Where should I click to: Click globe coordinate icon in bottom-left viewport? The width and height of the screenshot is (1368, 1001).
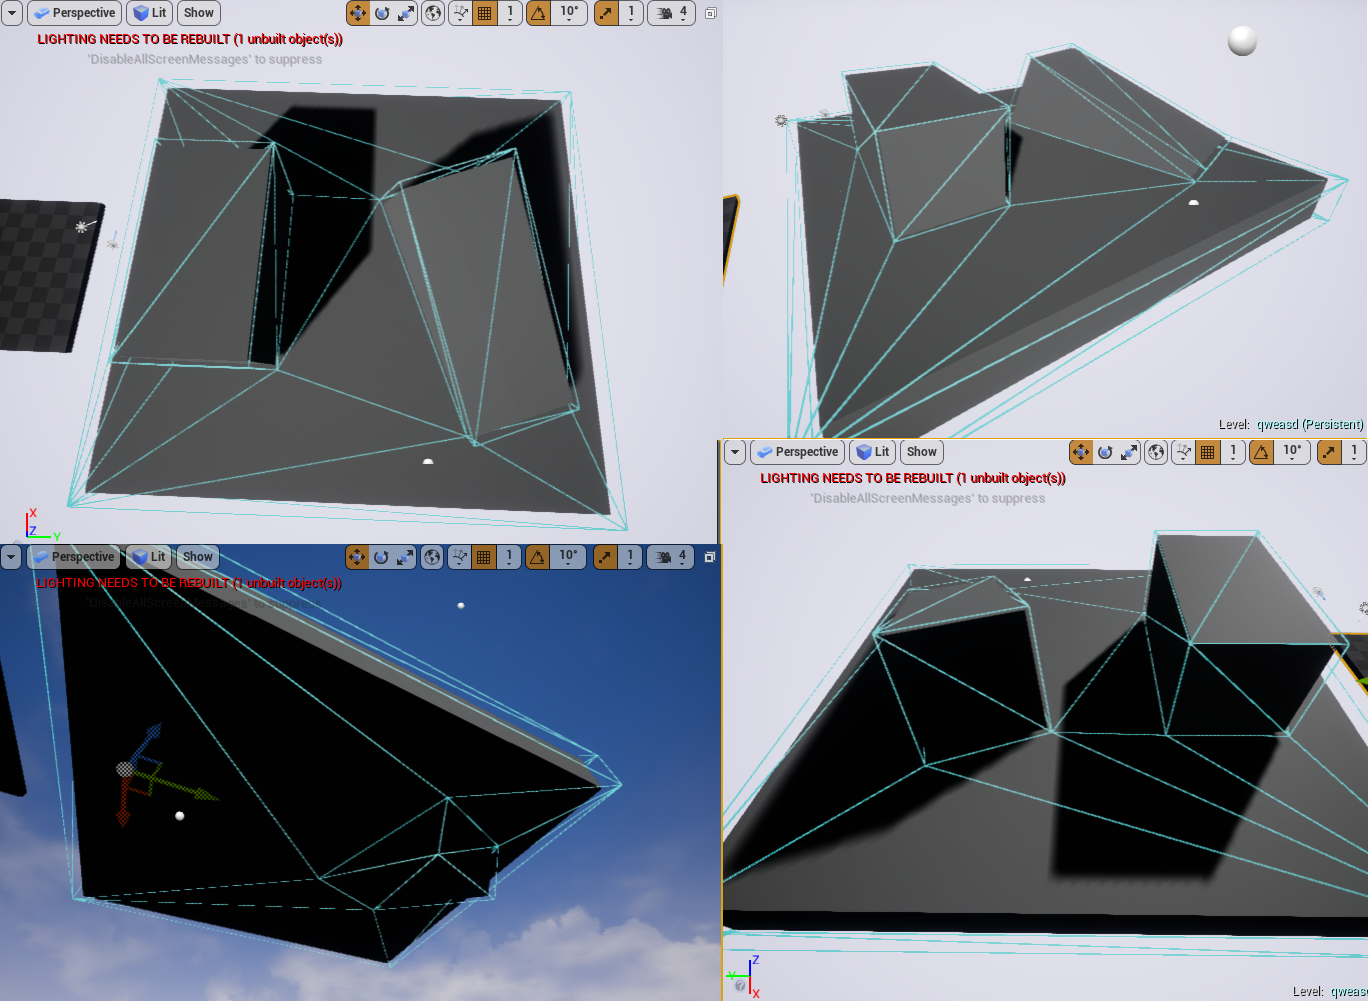(432, 557)
